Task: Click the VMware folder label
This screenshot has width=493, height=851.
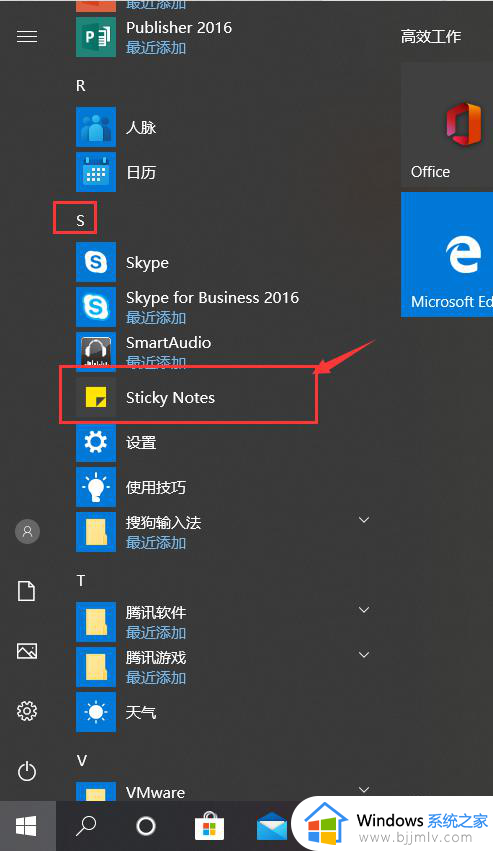Action: pos(155,792)
